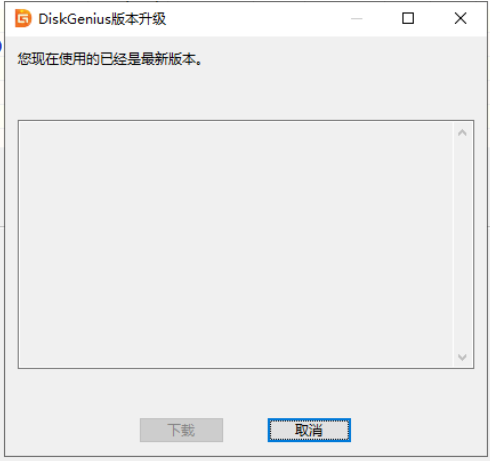Image resolution: width=490 pixels, height=461 pixels.
Task: Click the blank dialog area below the message
Action: (x=245, y=93)
